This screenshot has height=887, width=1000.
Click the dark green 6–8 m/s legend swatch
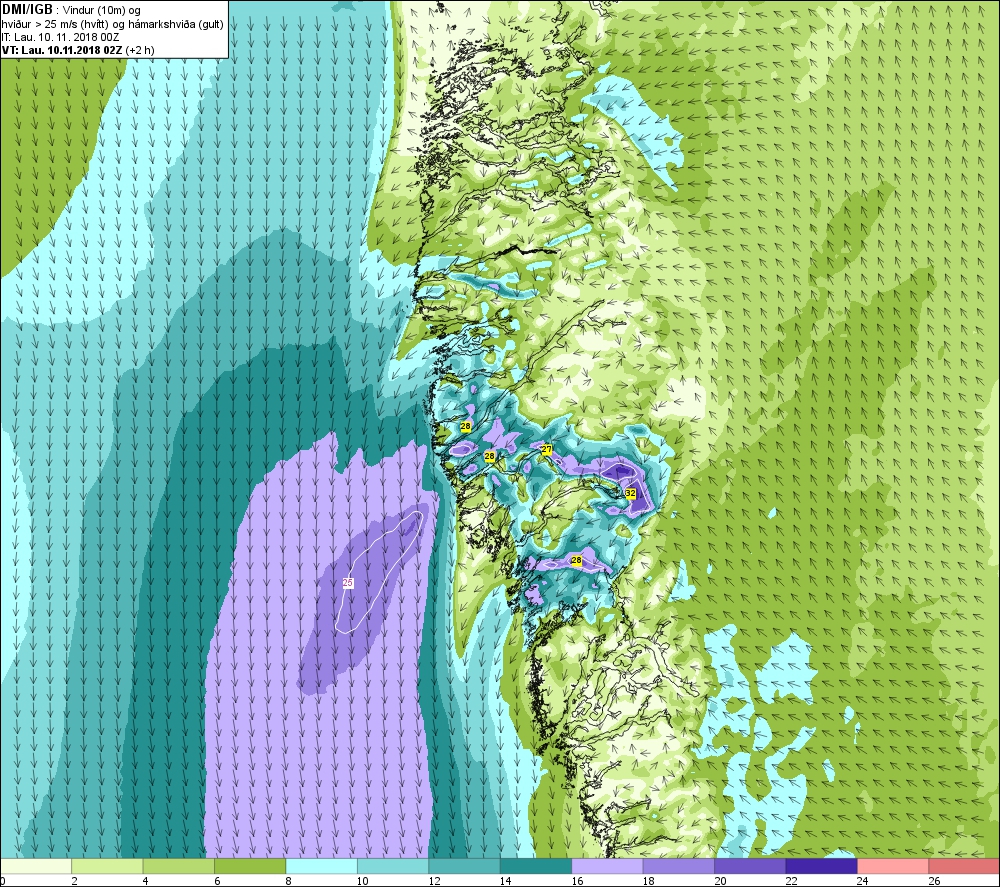pyautogui.click(x=250, y=866)
